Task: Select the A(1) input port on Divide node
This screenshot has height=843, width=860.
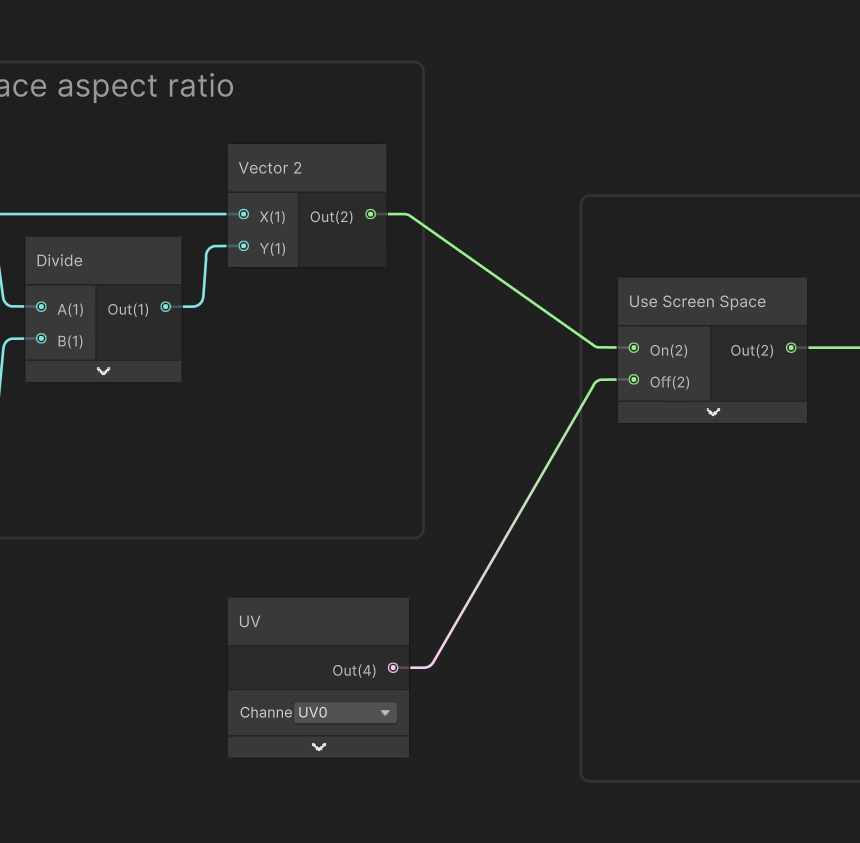Action: coord(41,307)
